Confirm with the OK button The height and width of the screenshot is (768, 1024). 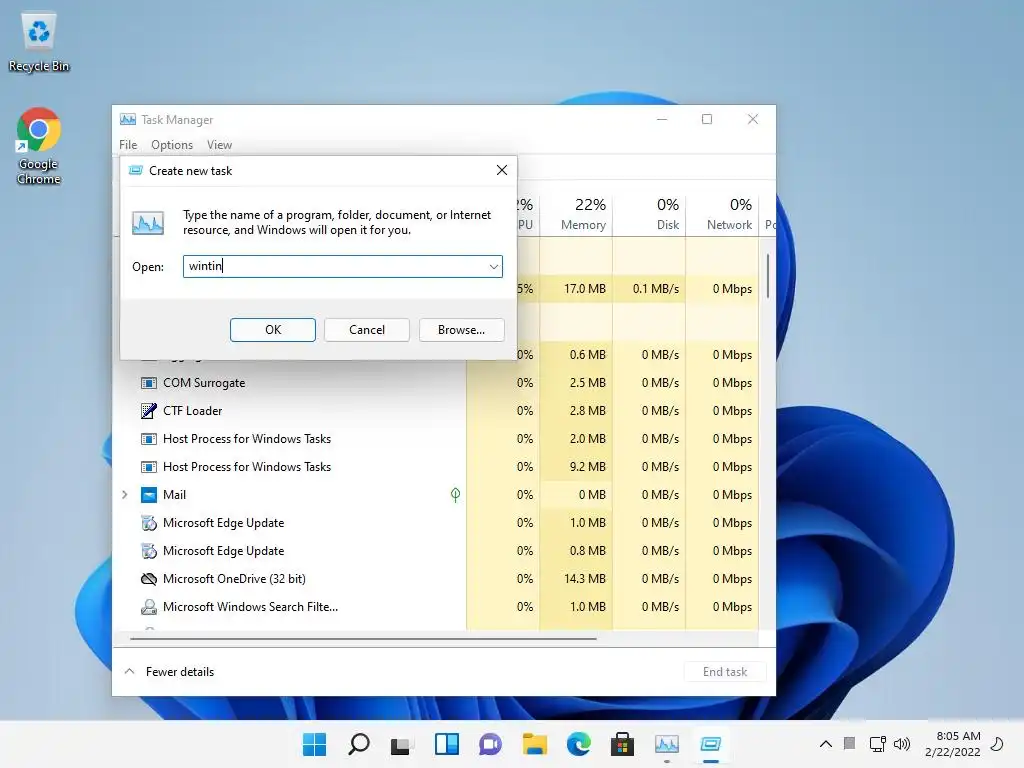pyautogui.click(x=273, y=330)
